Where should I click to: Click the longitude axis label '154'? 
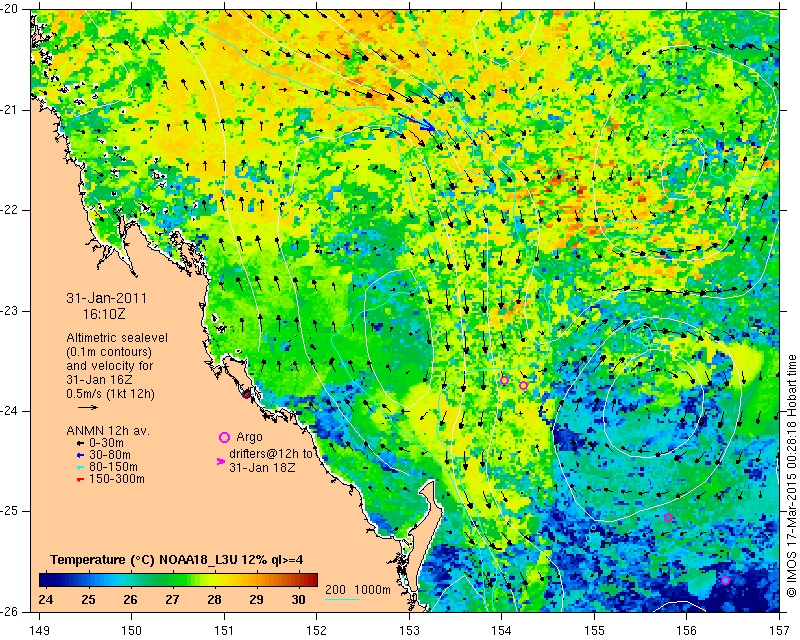coord(502,631)
